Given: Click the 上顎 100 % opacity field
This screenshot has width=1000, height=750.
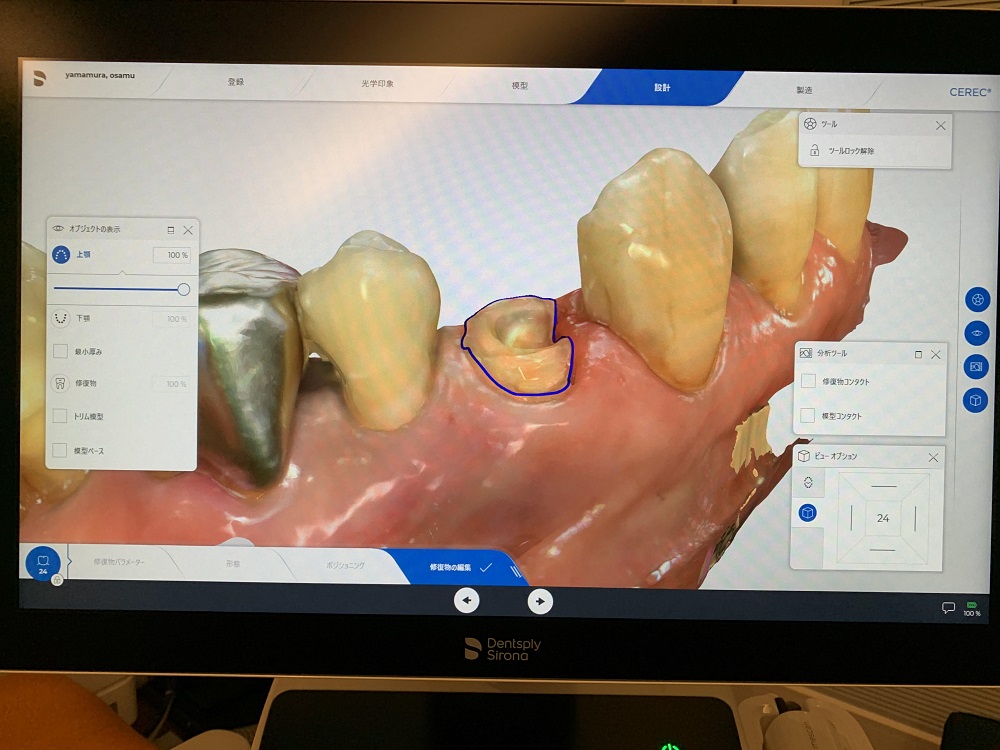Looking at the screenshot, I should coord(172,255).
